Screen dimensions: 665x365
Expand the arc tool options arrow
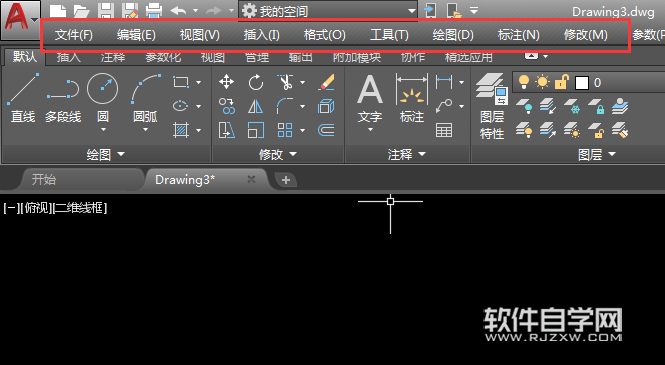(145, 130)
